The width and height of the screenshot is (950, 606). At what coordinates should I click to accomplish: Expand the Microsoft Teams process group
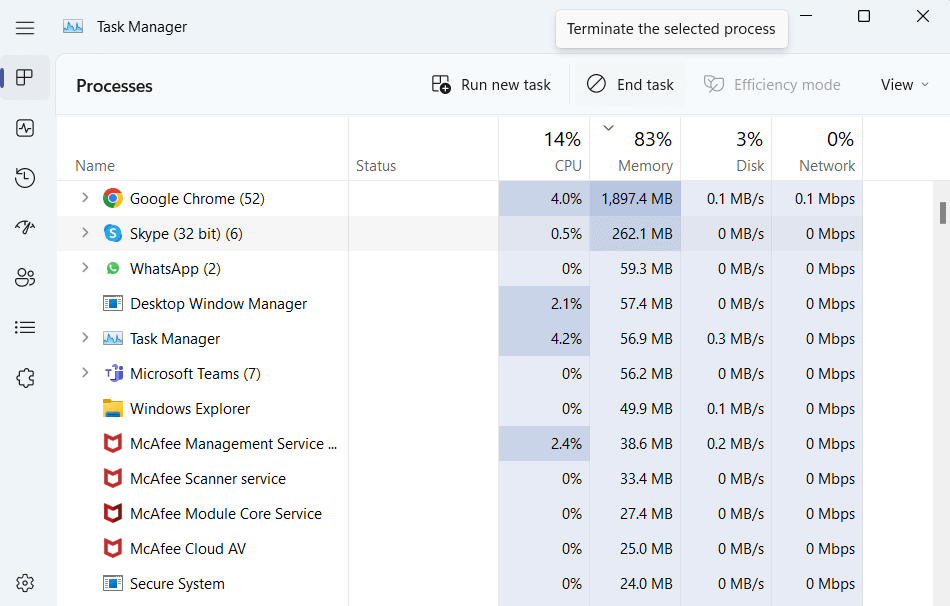coord(85,373)
